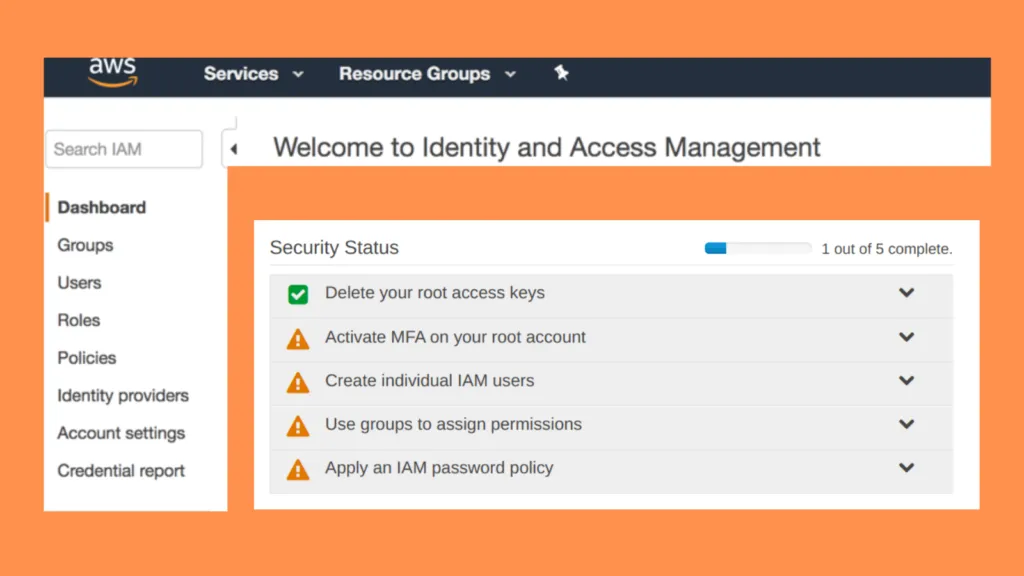Expand Create individual IAM users chevron

tap(906, 380)
